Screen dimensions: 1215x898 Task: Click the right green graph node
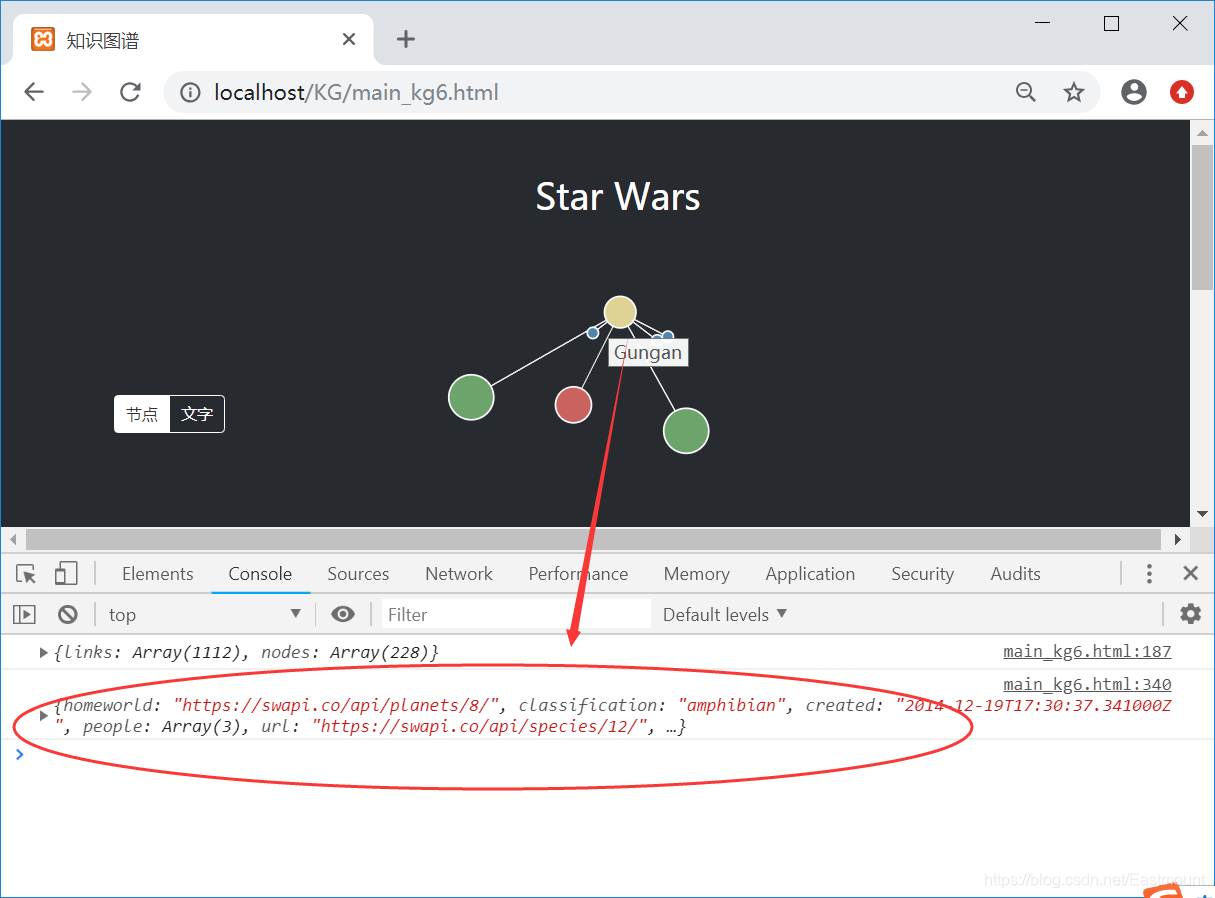point(686,430)
